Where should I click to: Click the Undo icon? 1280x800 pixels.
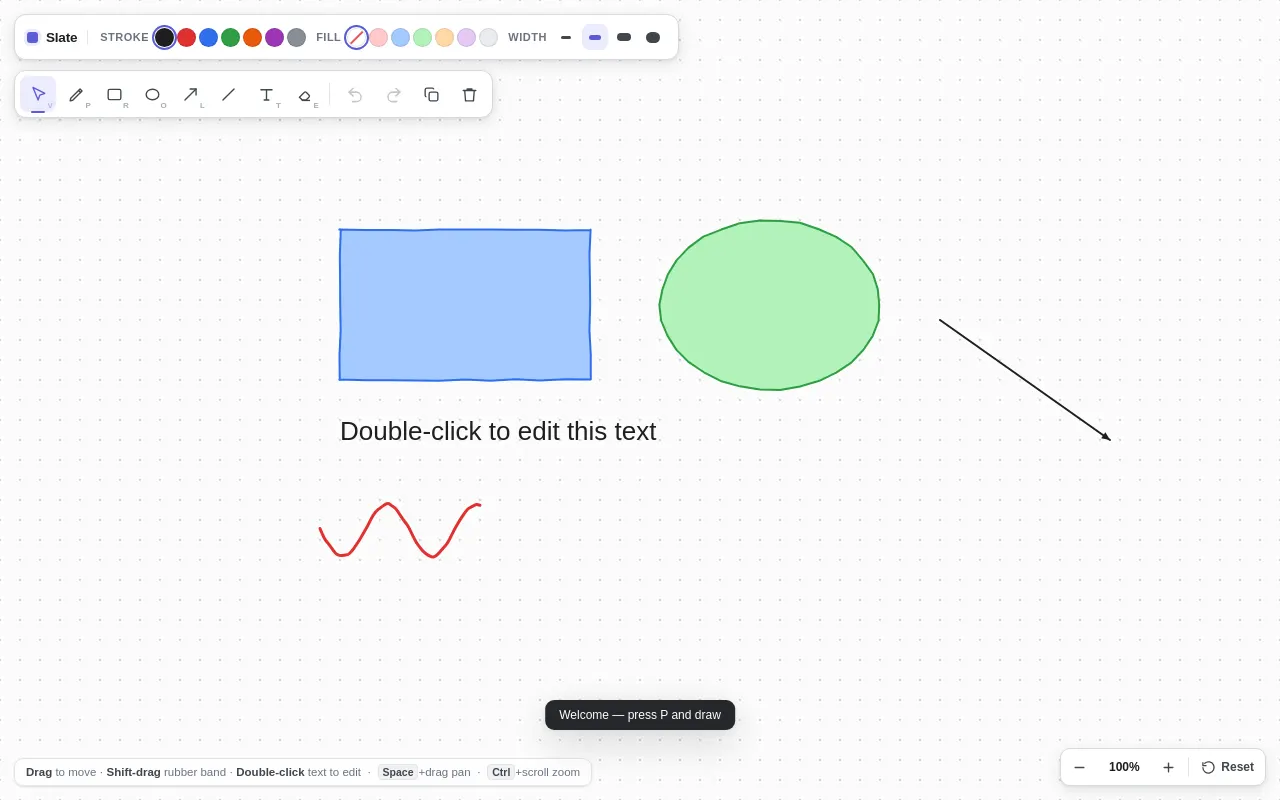355,94
